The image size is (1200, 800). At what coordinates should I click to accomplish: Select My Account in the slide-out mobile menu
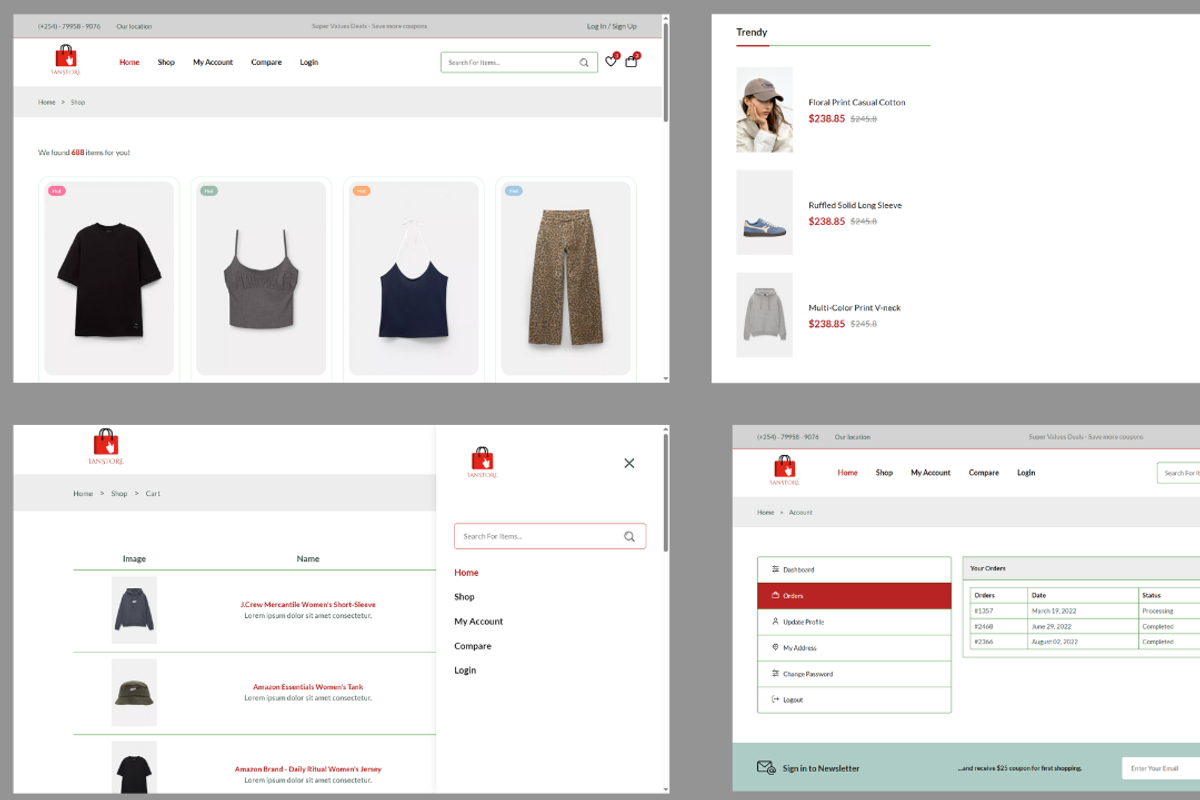479,621
